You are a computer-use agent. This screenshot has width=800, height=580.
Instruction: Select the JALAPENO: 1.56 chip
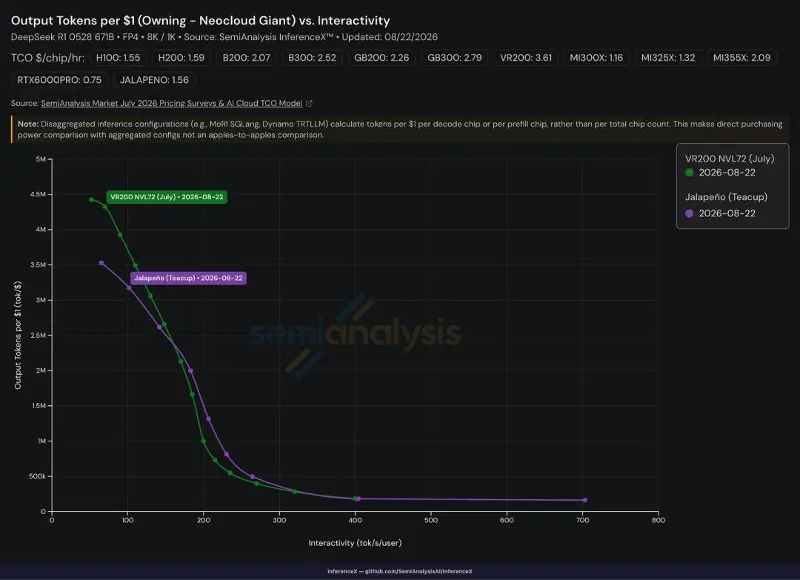(154, 80)
